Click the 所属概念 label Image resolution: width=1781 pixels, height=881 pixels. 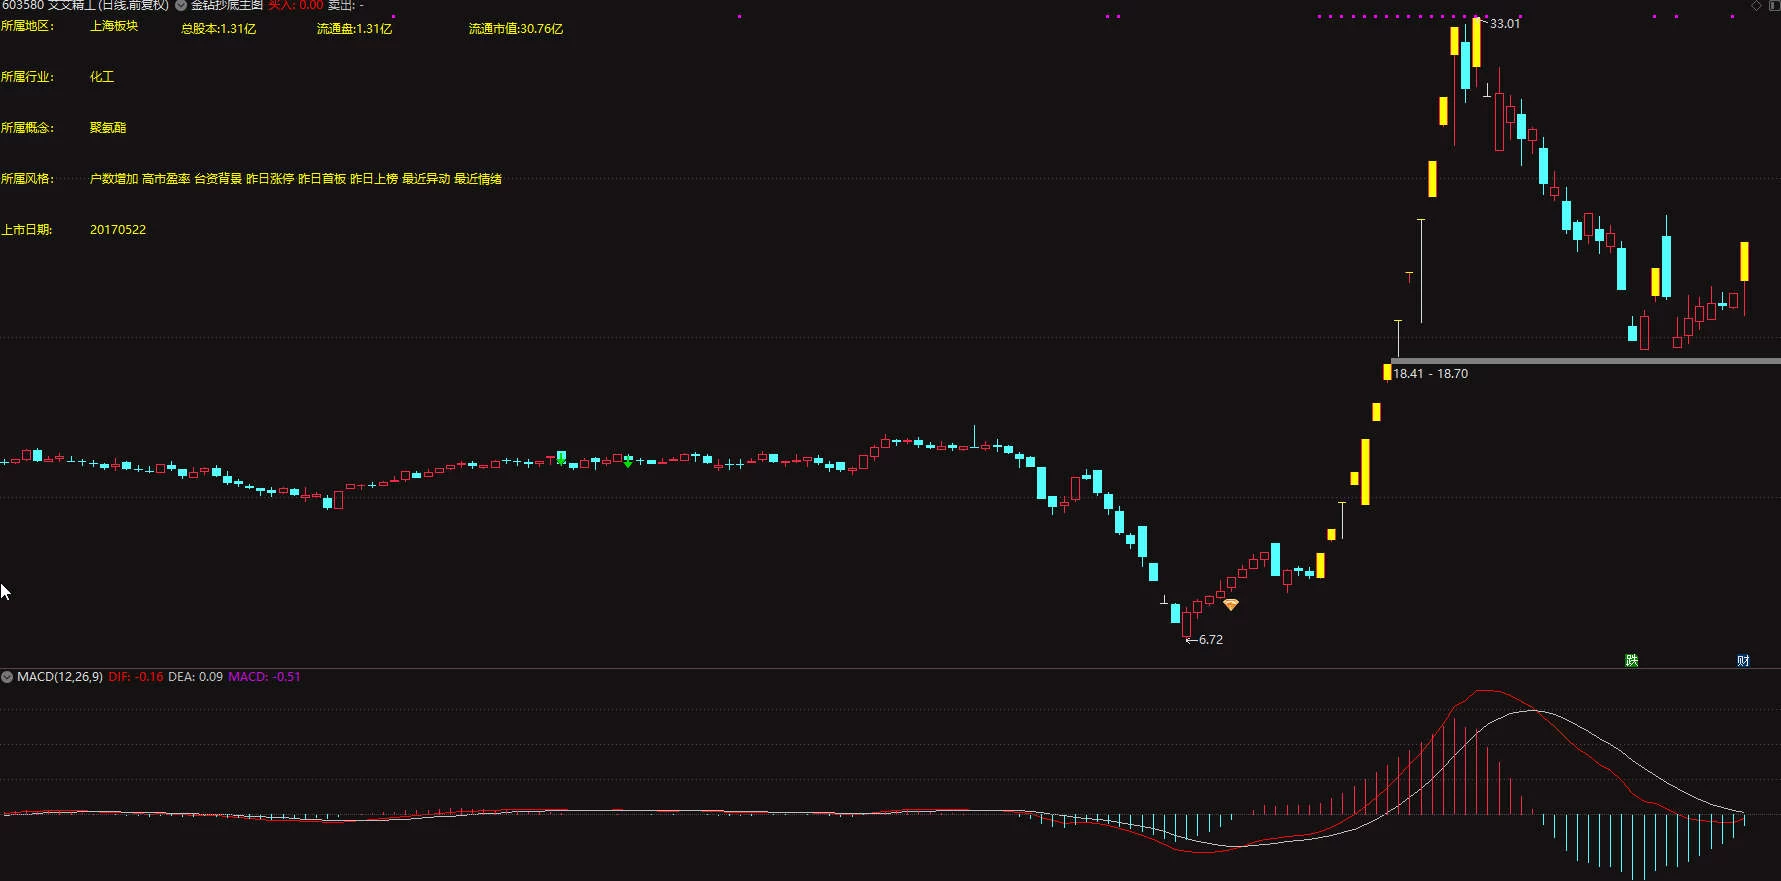(x=28, y=128)
